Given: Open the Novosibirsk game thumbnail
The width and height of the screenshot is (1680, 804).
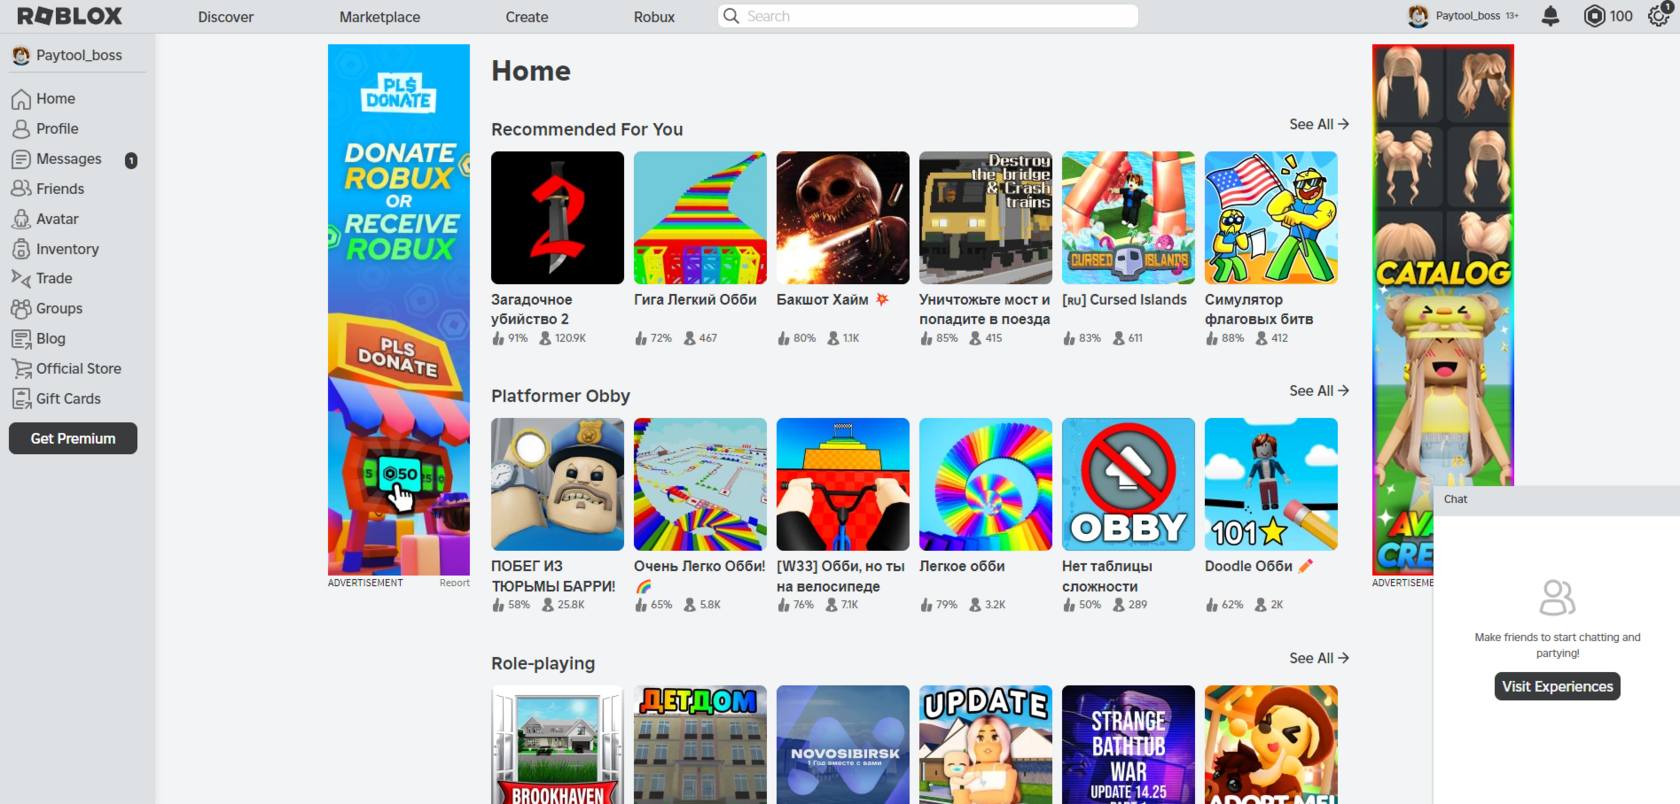Looking at the screenshot, I should 843,745.
